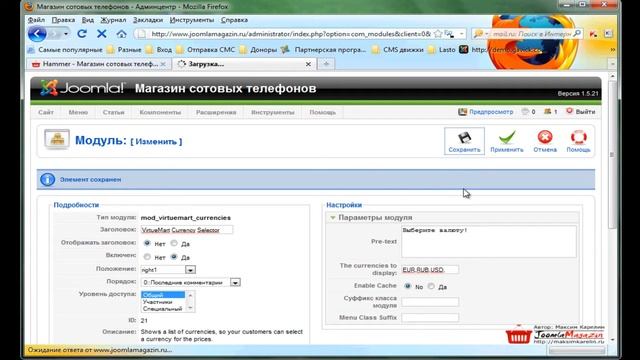Open the Вид menu
This screenshot has height=360, width=640.
[88, 20]
